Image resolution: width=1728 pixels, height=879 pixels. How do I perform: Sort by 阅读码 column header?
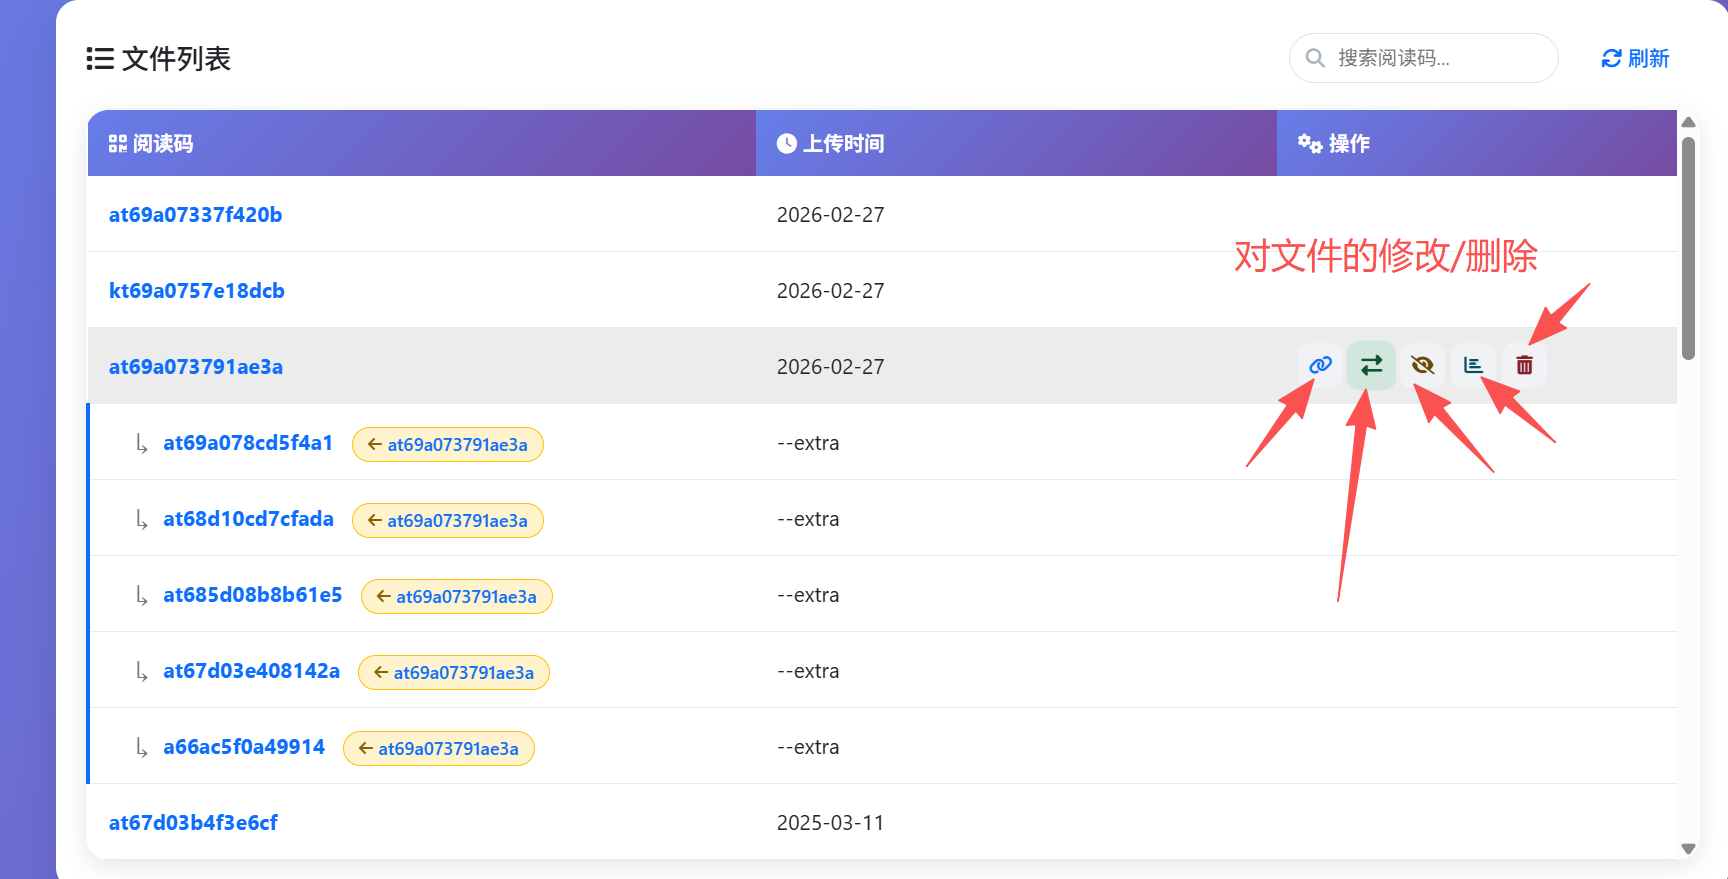(x=151, y=144)
